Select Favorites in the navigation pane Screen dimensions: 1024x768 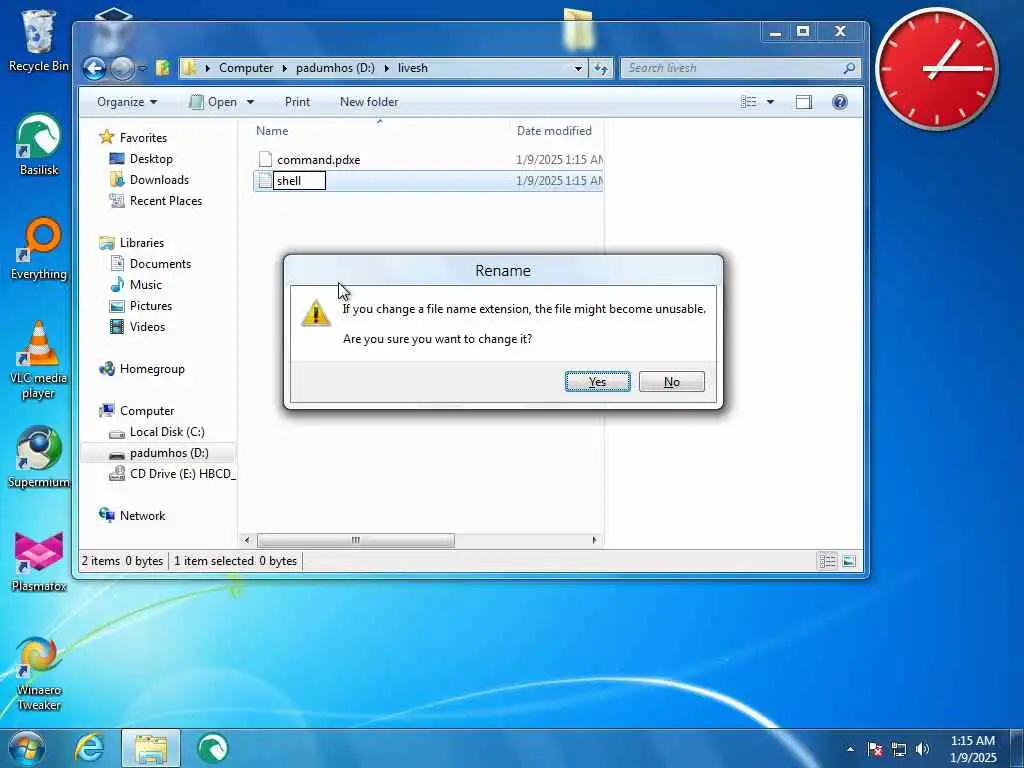tap(143, 138)
